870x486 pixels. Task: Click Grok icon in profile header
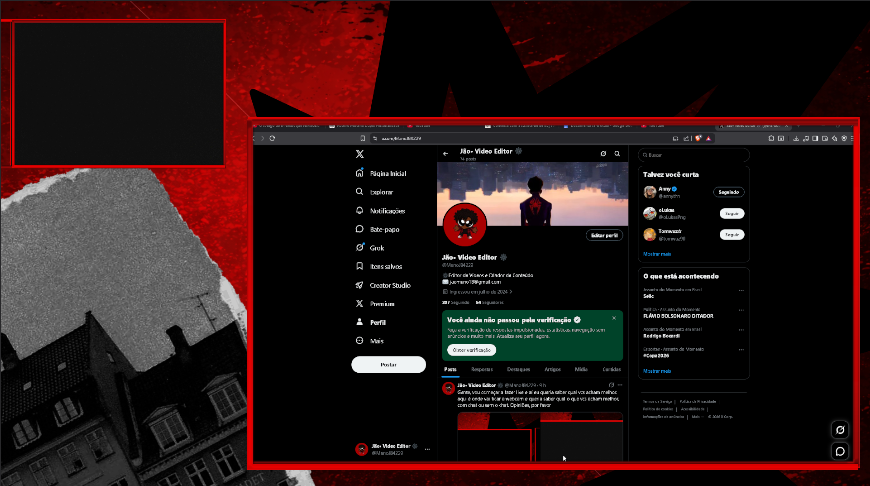[603, 154]
